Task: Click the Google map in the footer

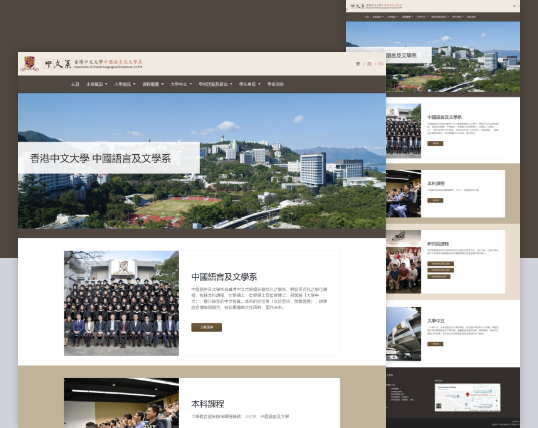Action: pos(467,397)
